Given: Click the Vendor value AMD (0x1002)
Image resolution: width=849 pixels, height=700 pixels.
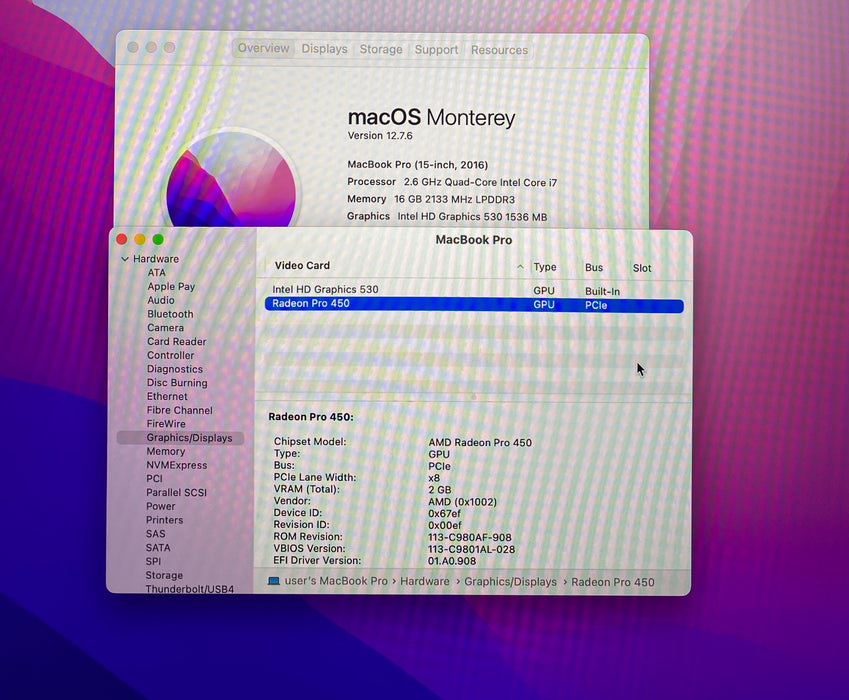Looking at the screenshot, I should pyautogui.click(x=462, y=502).
